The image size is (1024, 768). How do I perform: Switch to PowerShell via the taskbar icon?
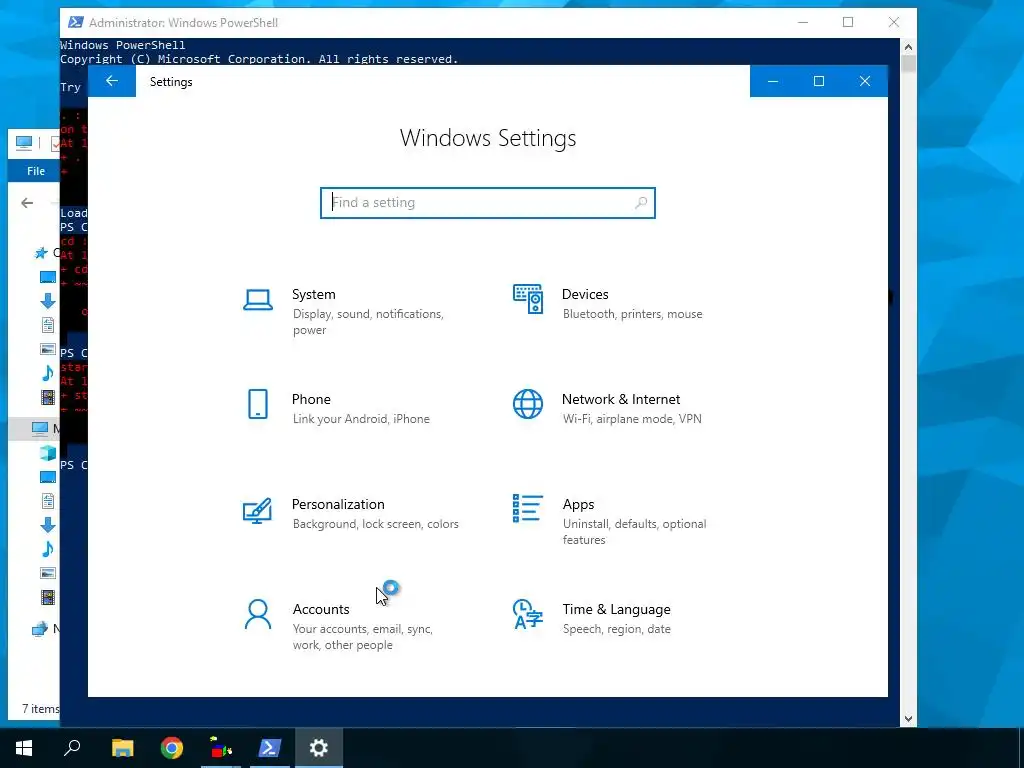(270, 748)
